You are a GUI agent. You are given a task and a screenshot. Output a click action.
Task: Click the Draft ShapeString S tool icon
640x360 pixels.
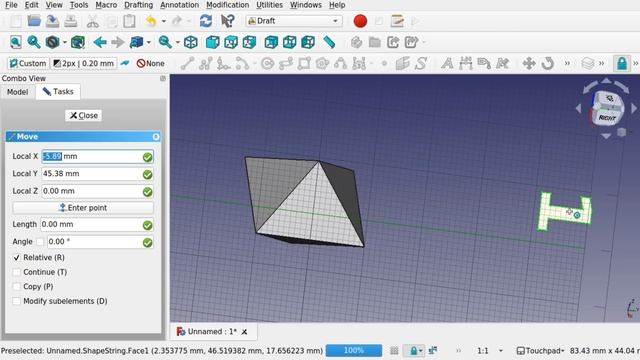(421, 64)
